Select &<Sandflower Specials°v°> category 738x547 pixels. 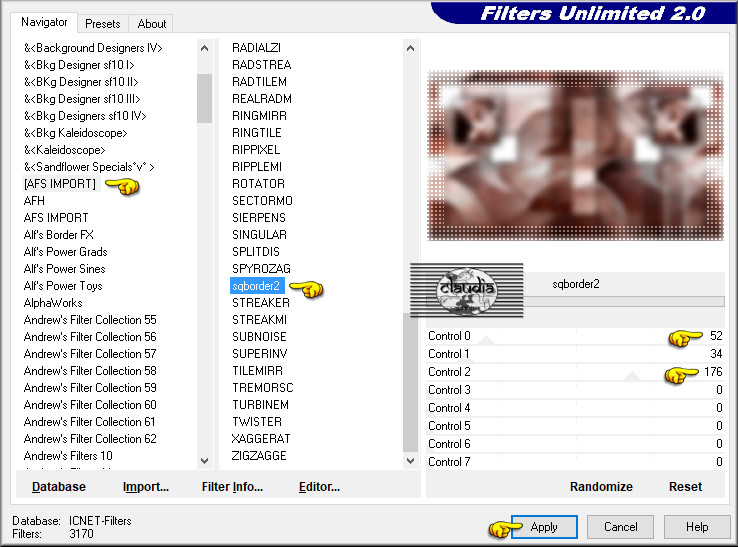[89, 167]
